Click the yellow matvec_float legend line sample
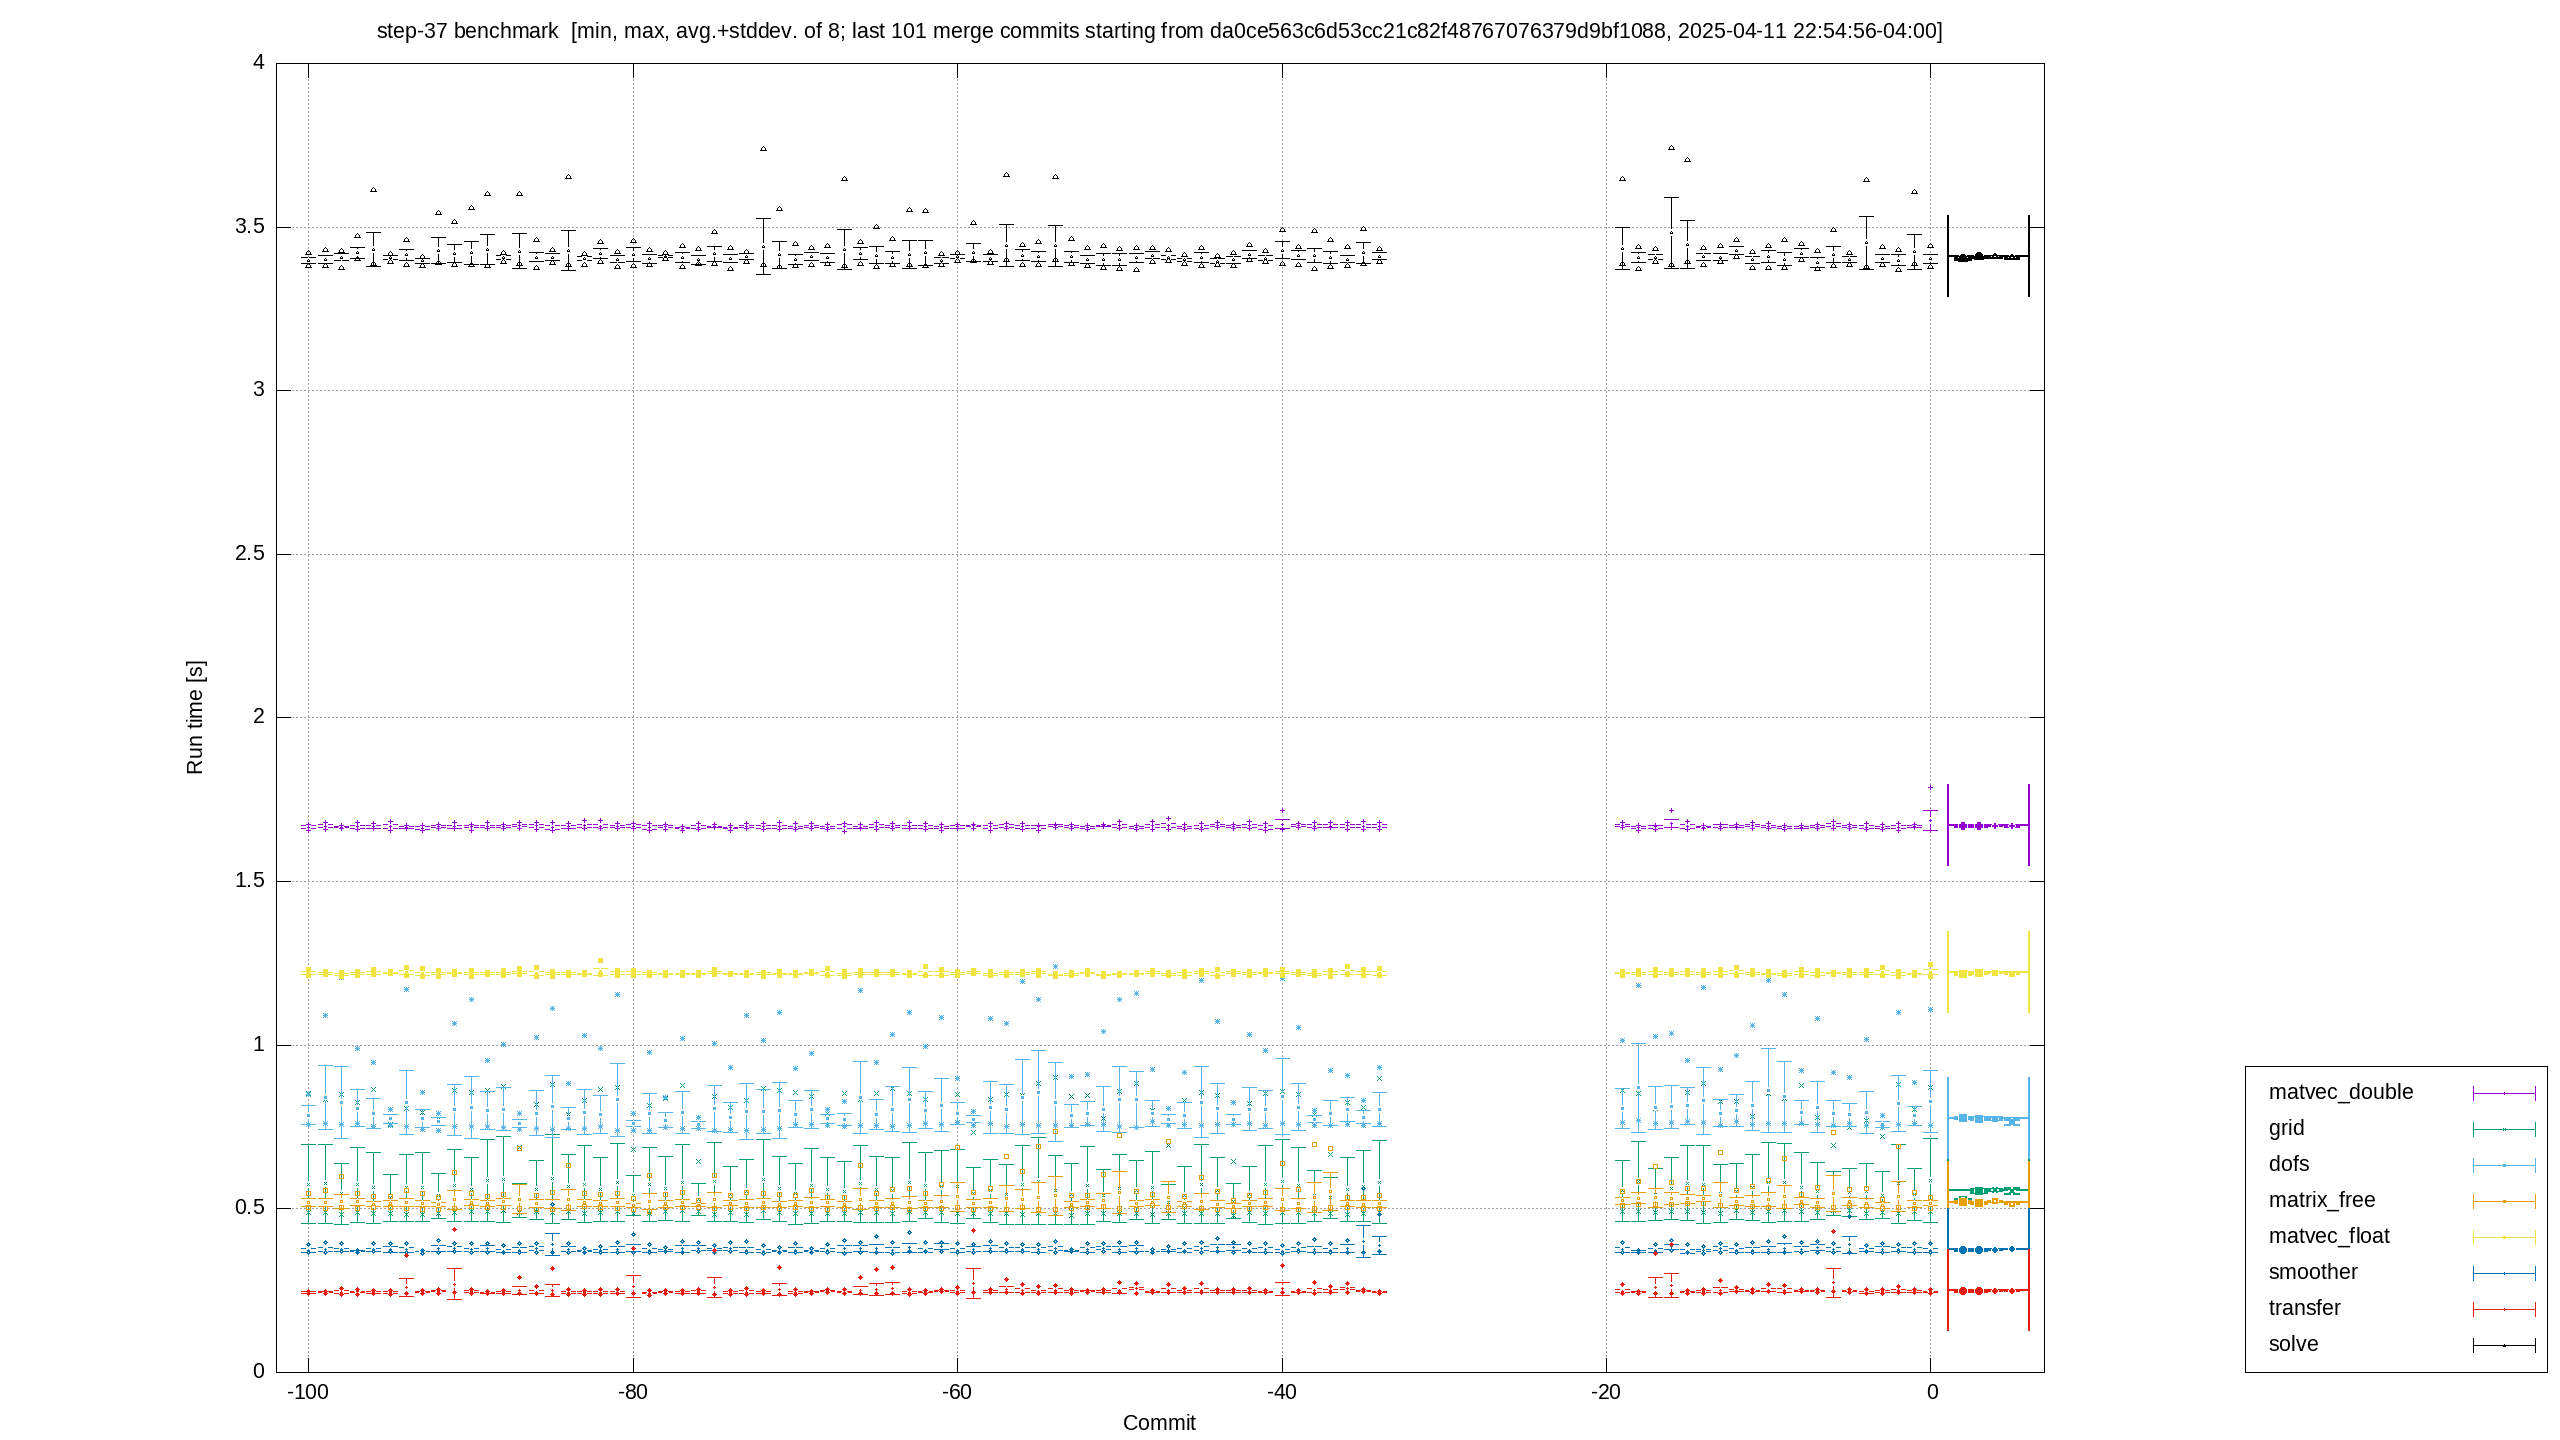The height and width of the screenshot is (1440, 2560). (x=2504, y=1237)
